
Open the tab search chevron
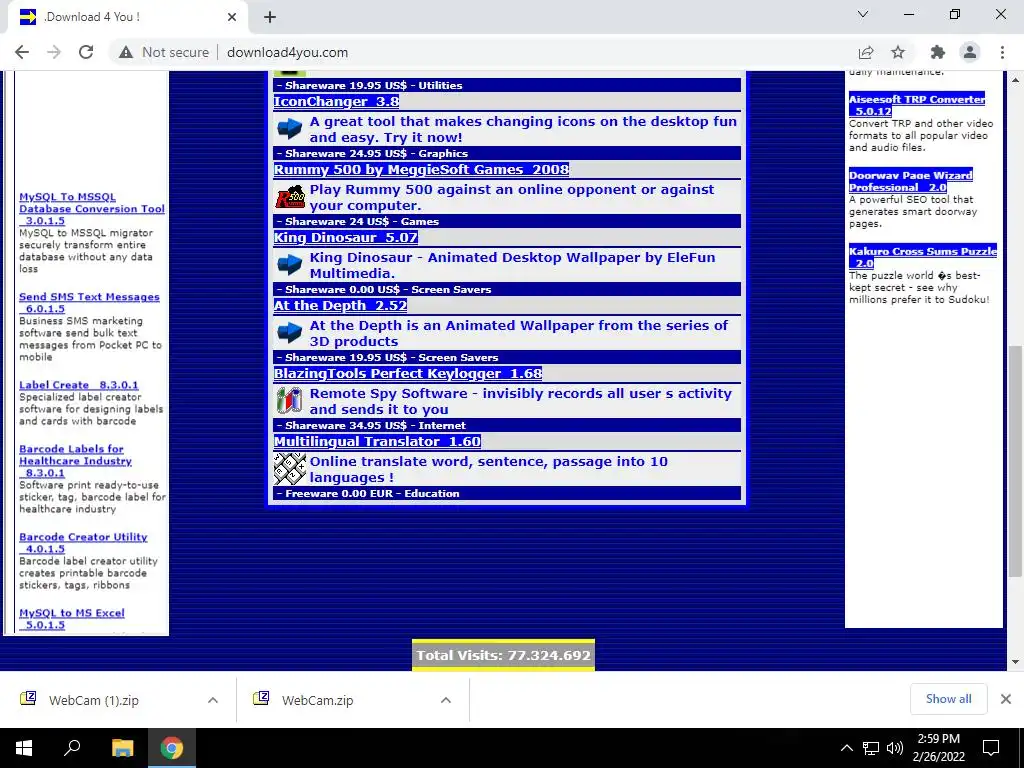[x=863, y=14]
